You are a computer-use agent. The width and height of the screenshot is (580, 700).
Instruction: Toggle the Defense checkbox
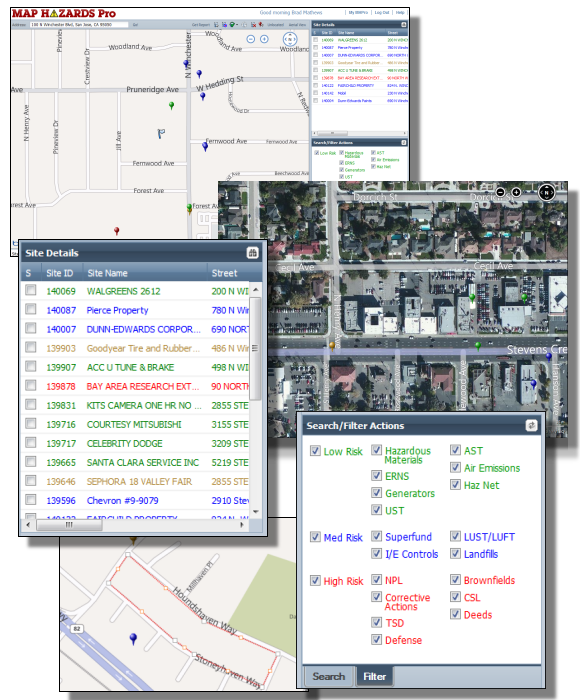tap(376, 639)
